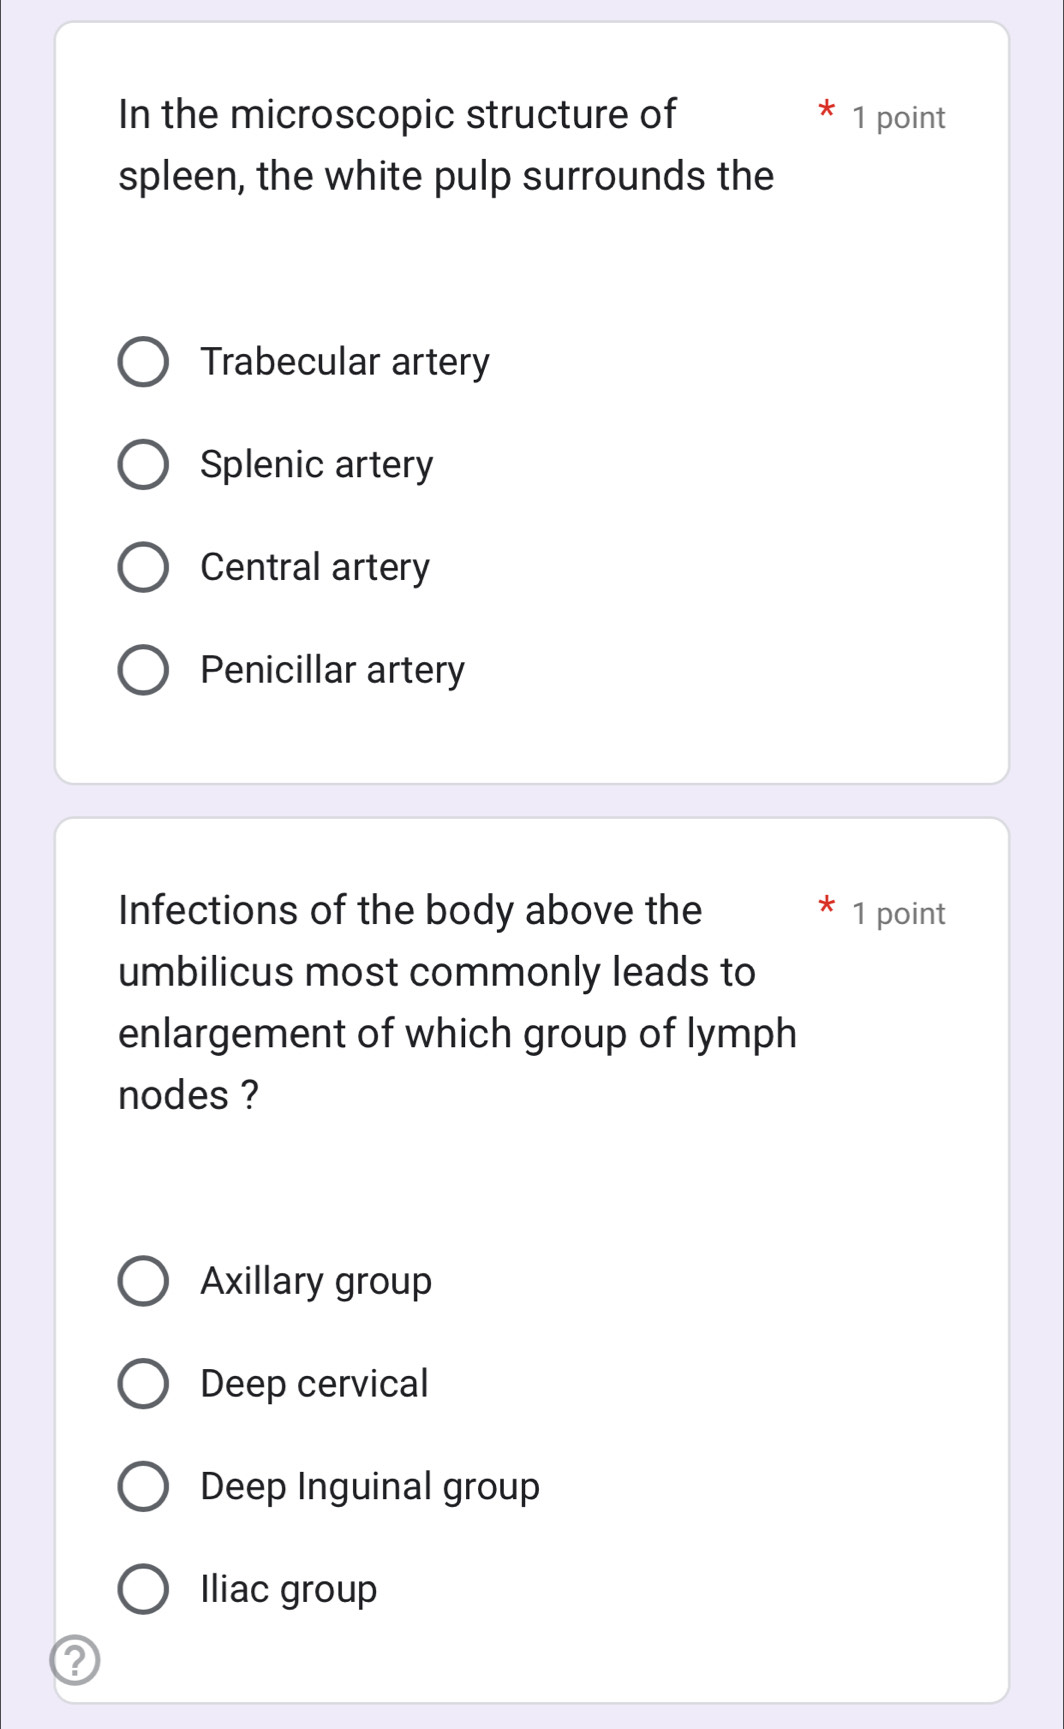
Task: Click the lymph nodes enlargement question text
Action: point(457,1002)
